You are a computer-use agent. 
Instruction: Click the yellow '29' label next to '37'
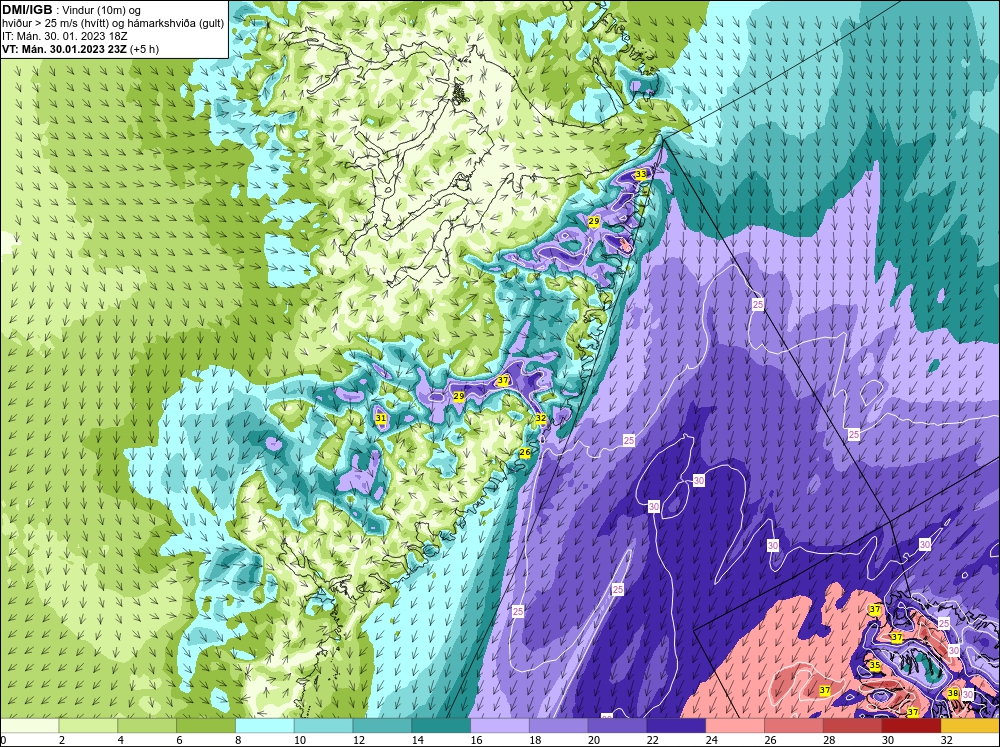point(459,396)
